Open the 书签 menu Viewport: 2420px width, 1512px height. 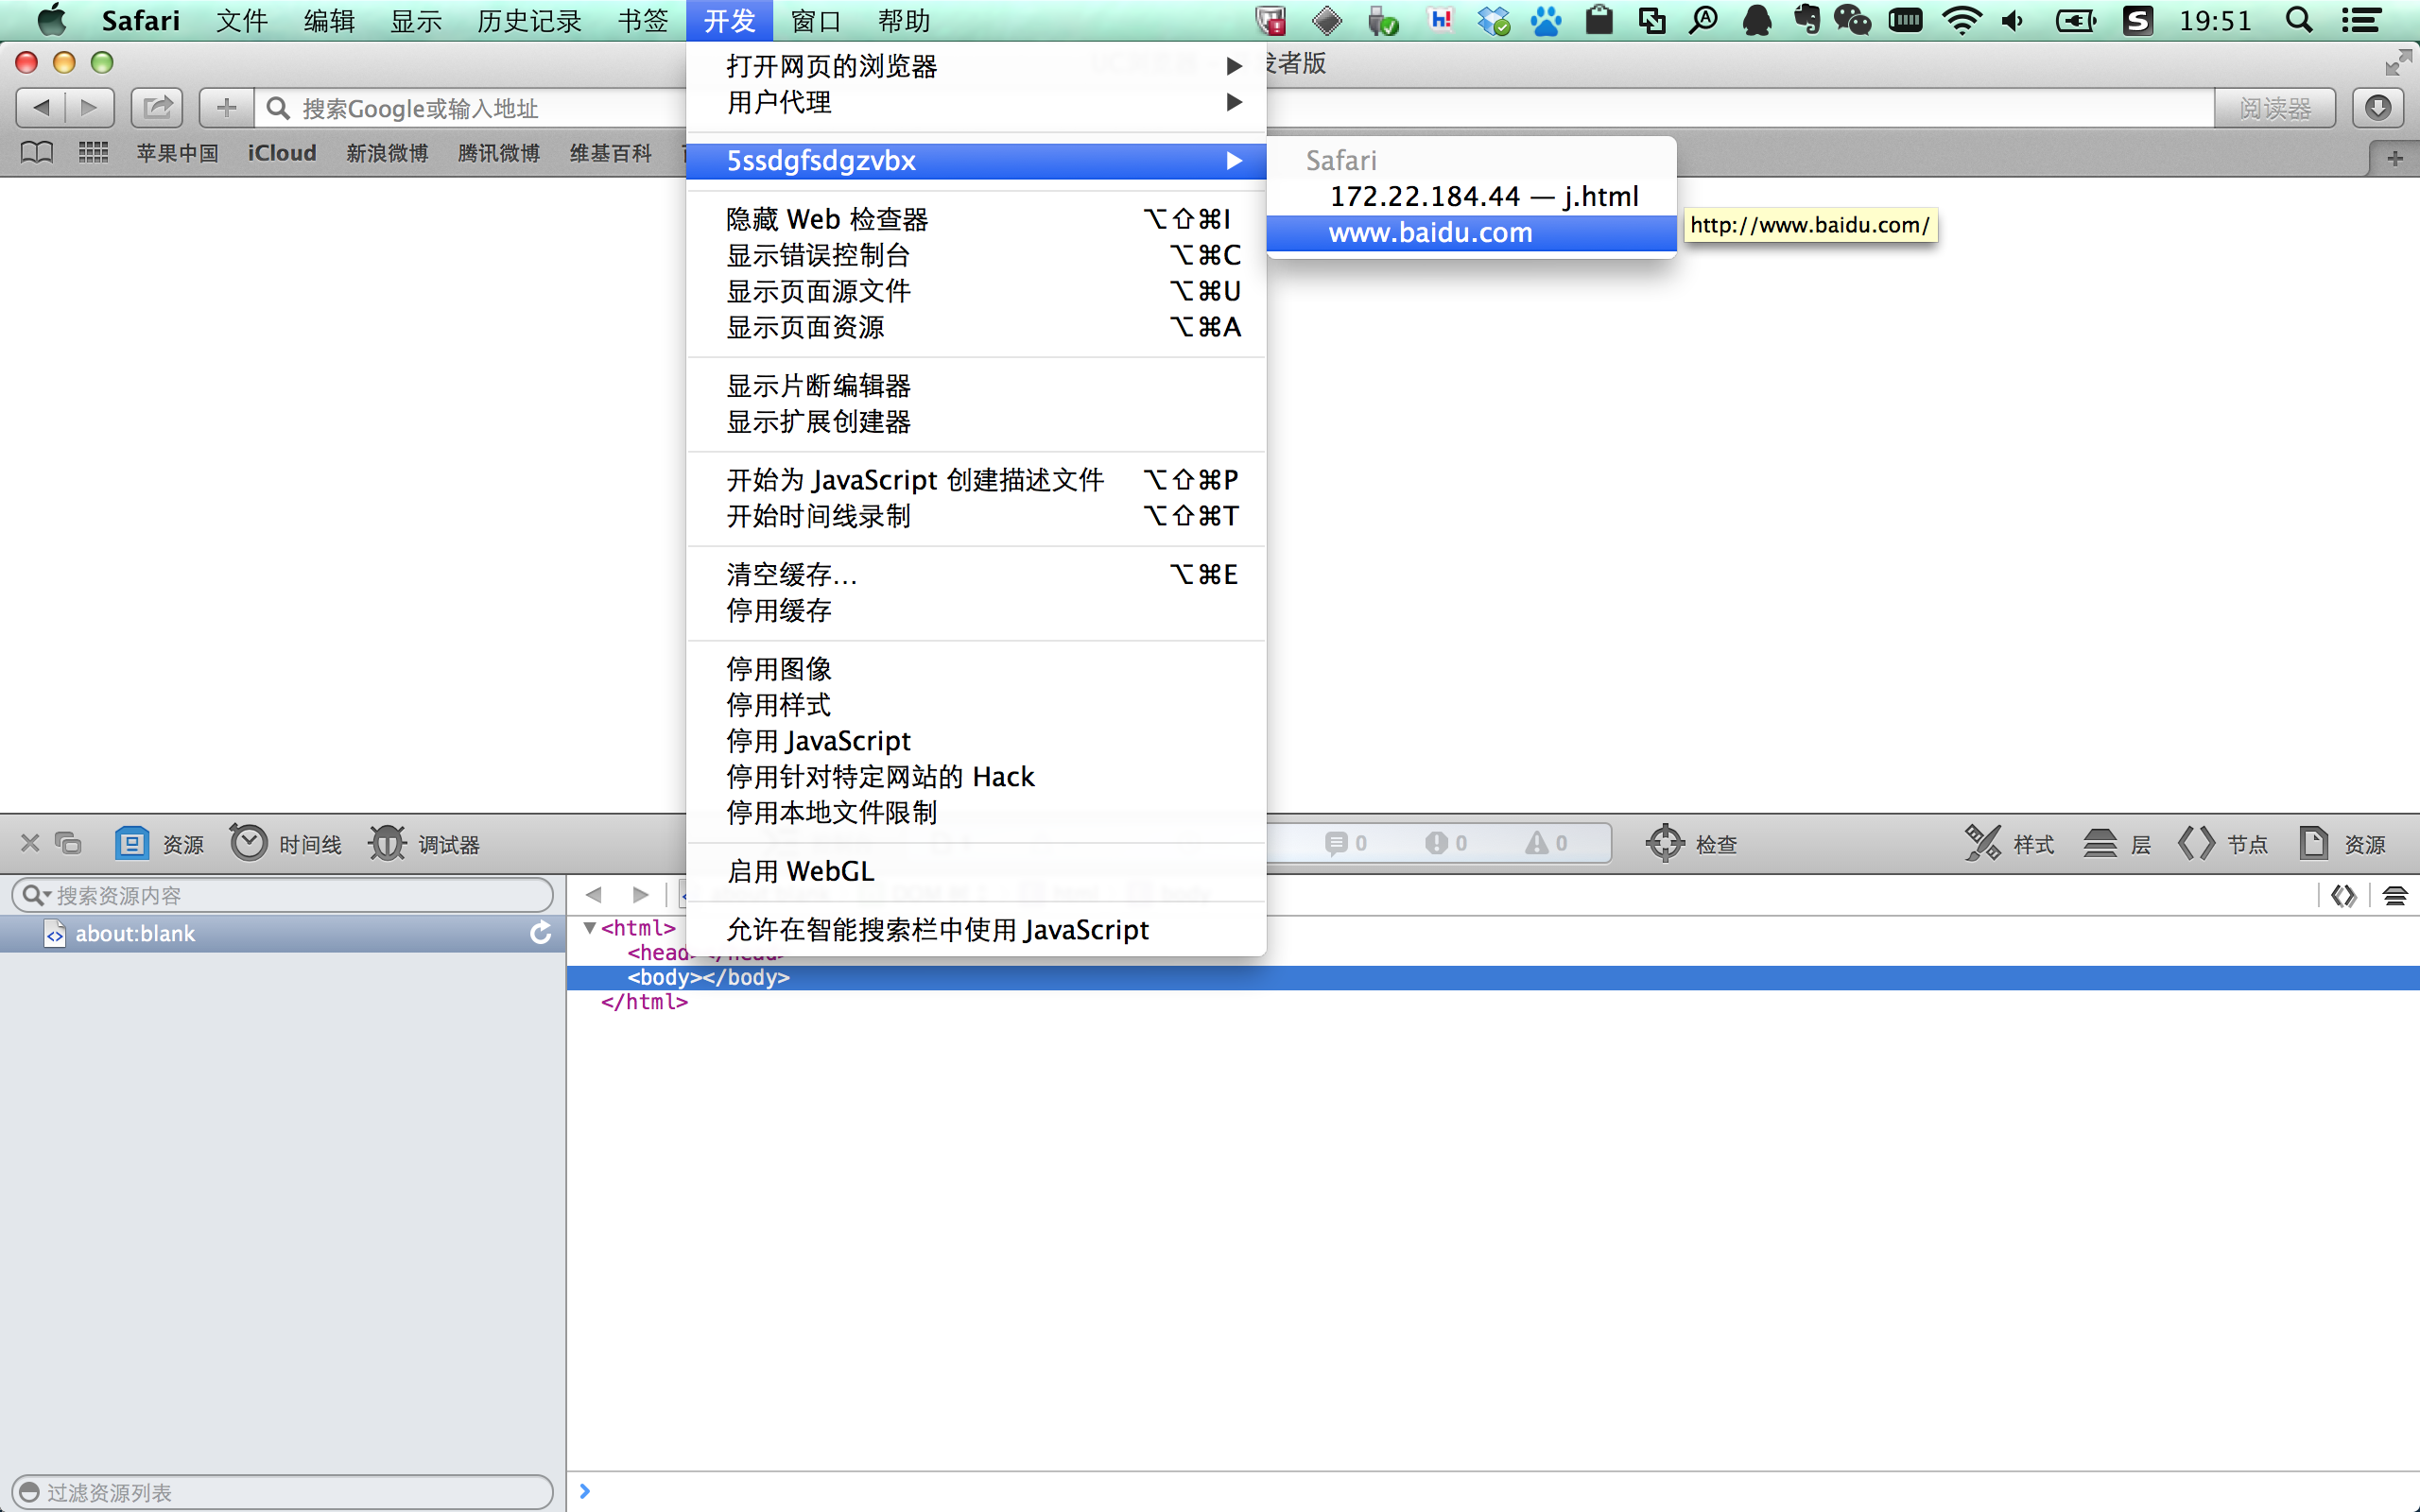coord(642,20)
